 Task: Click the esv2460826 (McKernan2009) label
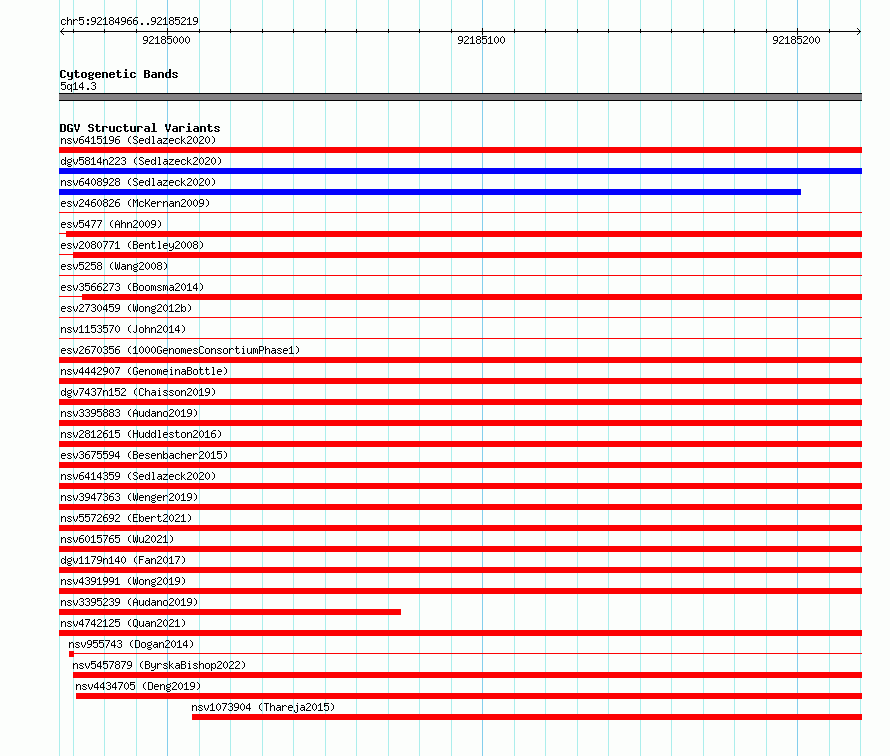(x=135, y=203)
